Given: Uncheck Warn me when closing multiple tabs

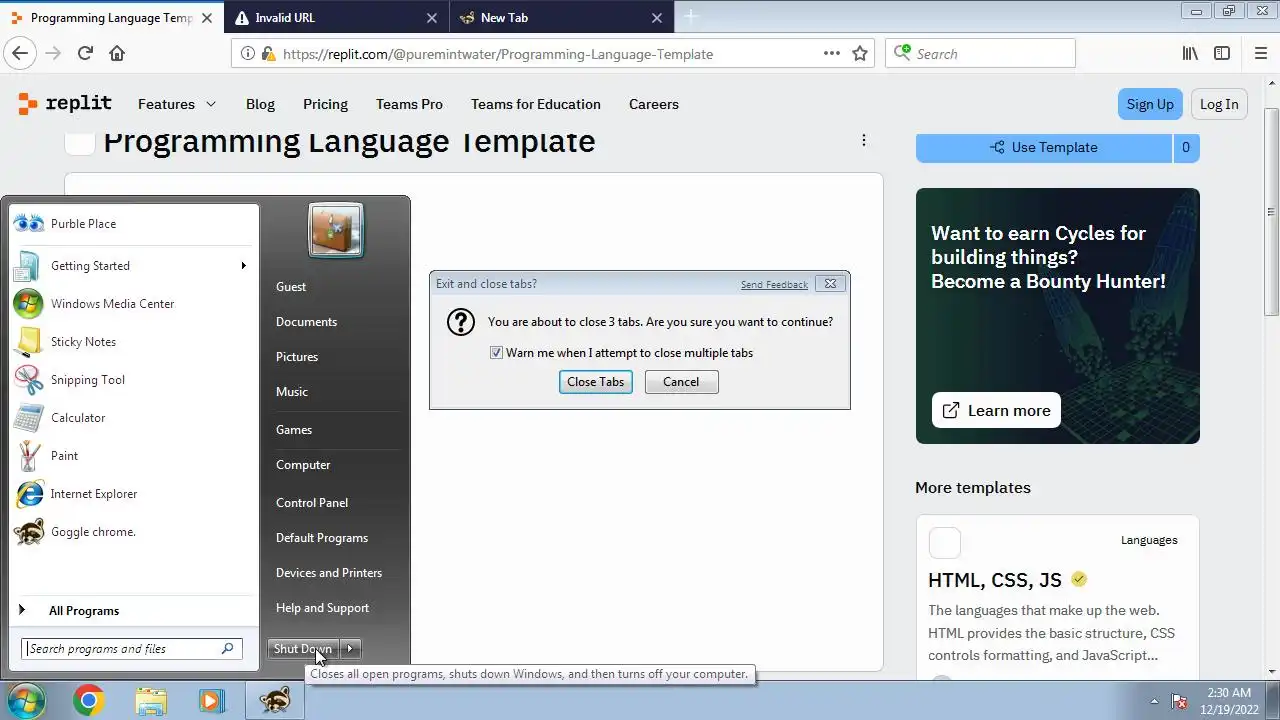Looking at the screenshot, I should point(496,353).
